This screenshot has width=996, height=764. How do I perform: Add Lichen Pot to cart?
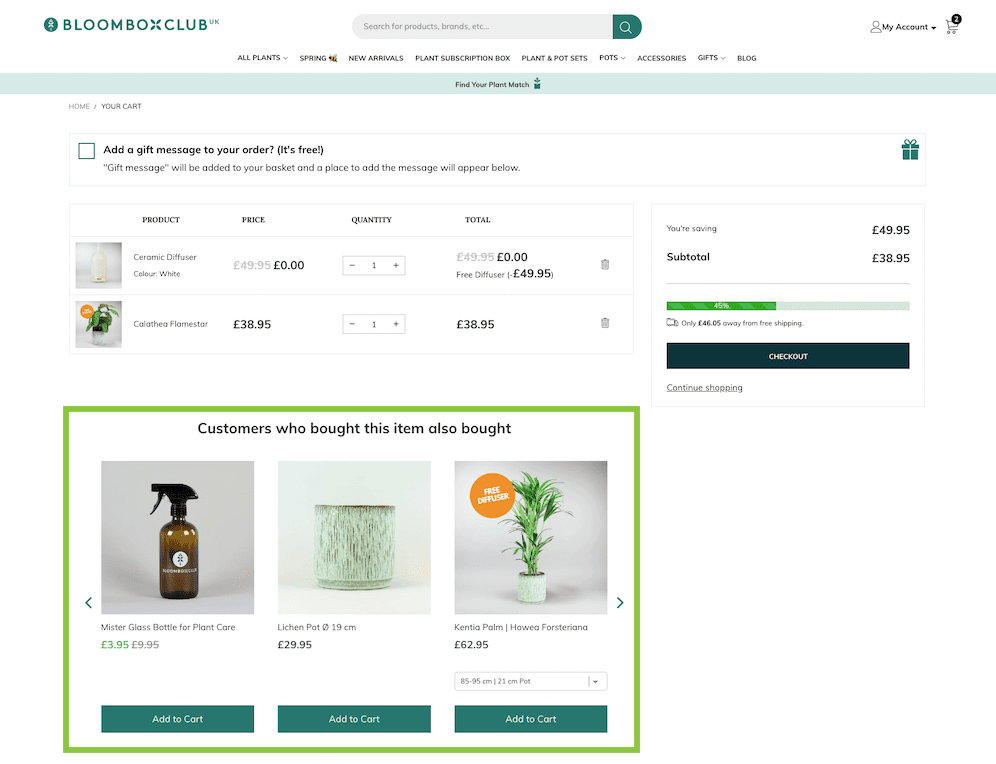[x=354, y=719]
